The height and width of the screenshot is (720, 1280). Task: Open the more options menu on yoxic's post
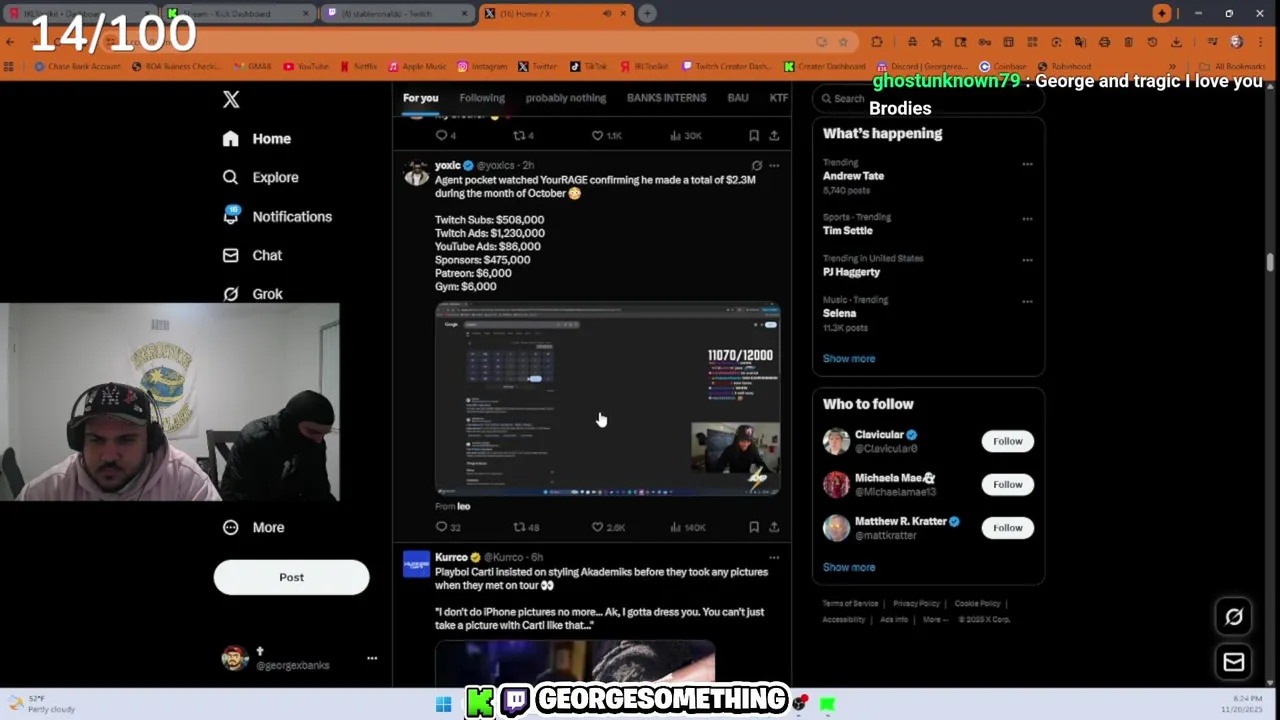click(774, 166)
